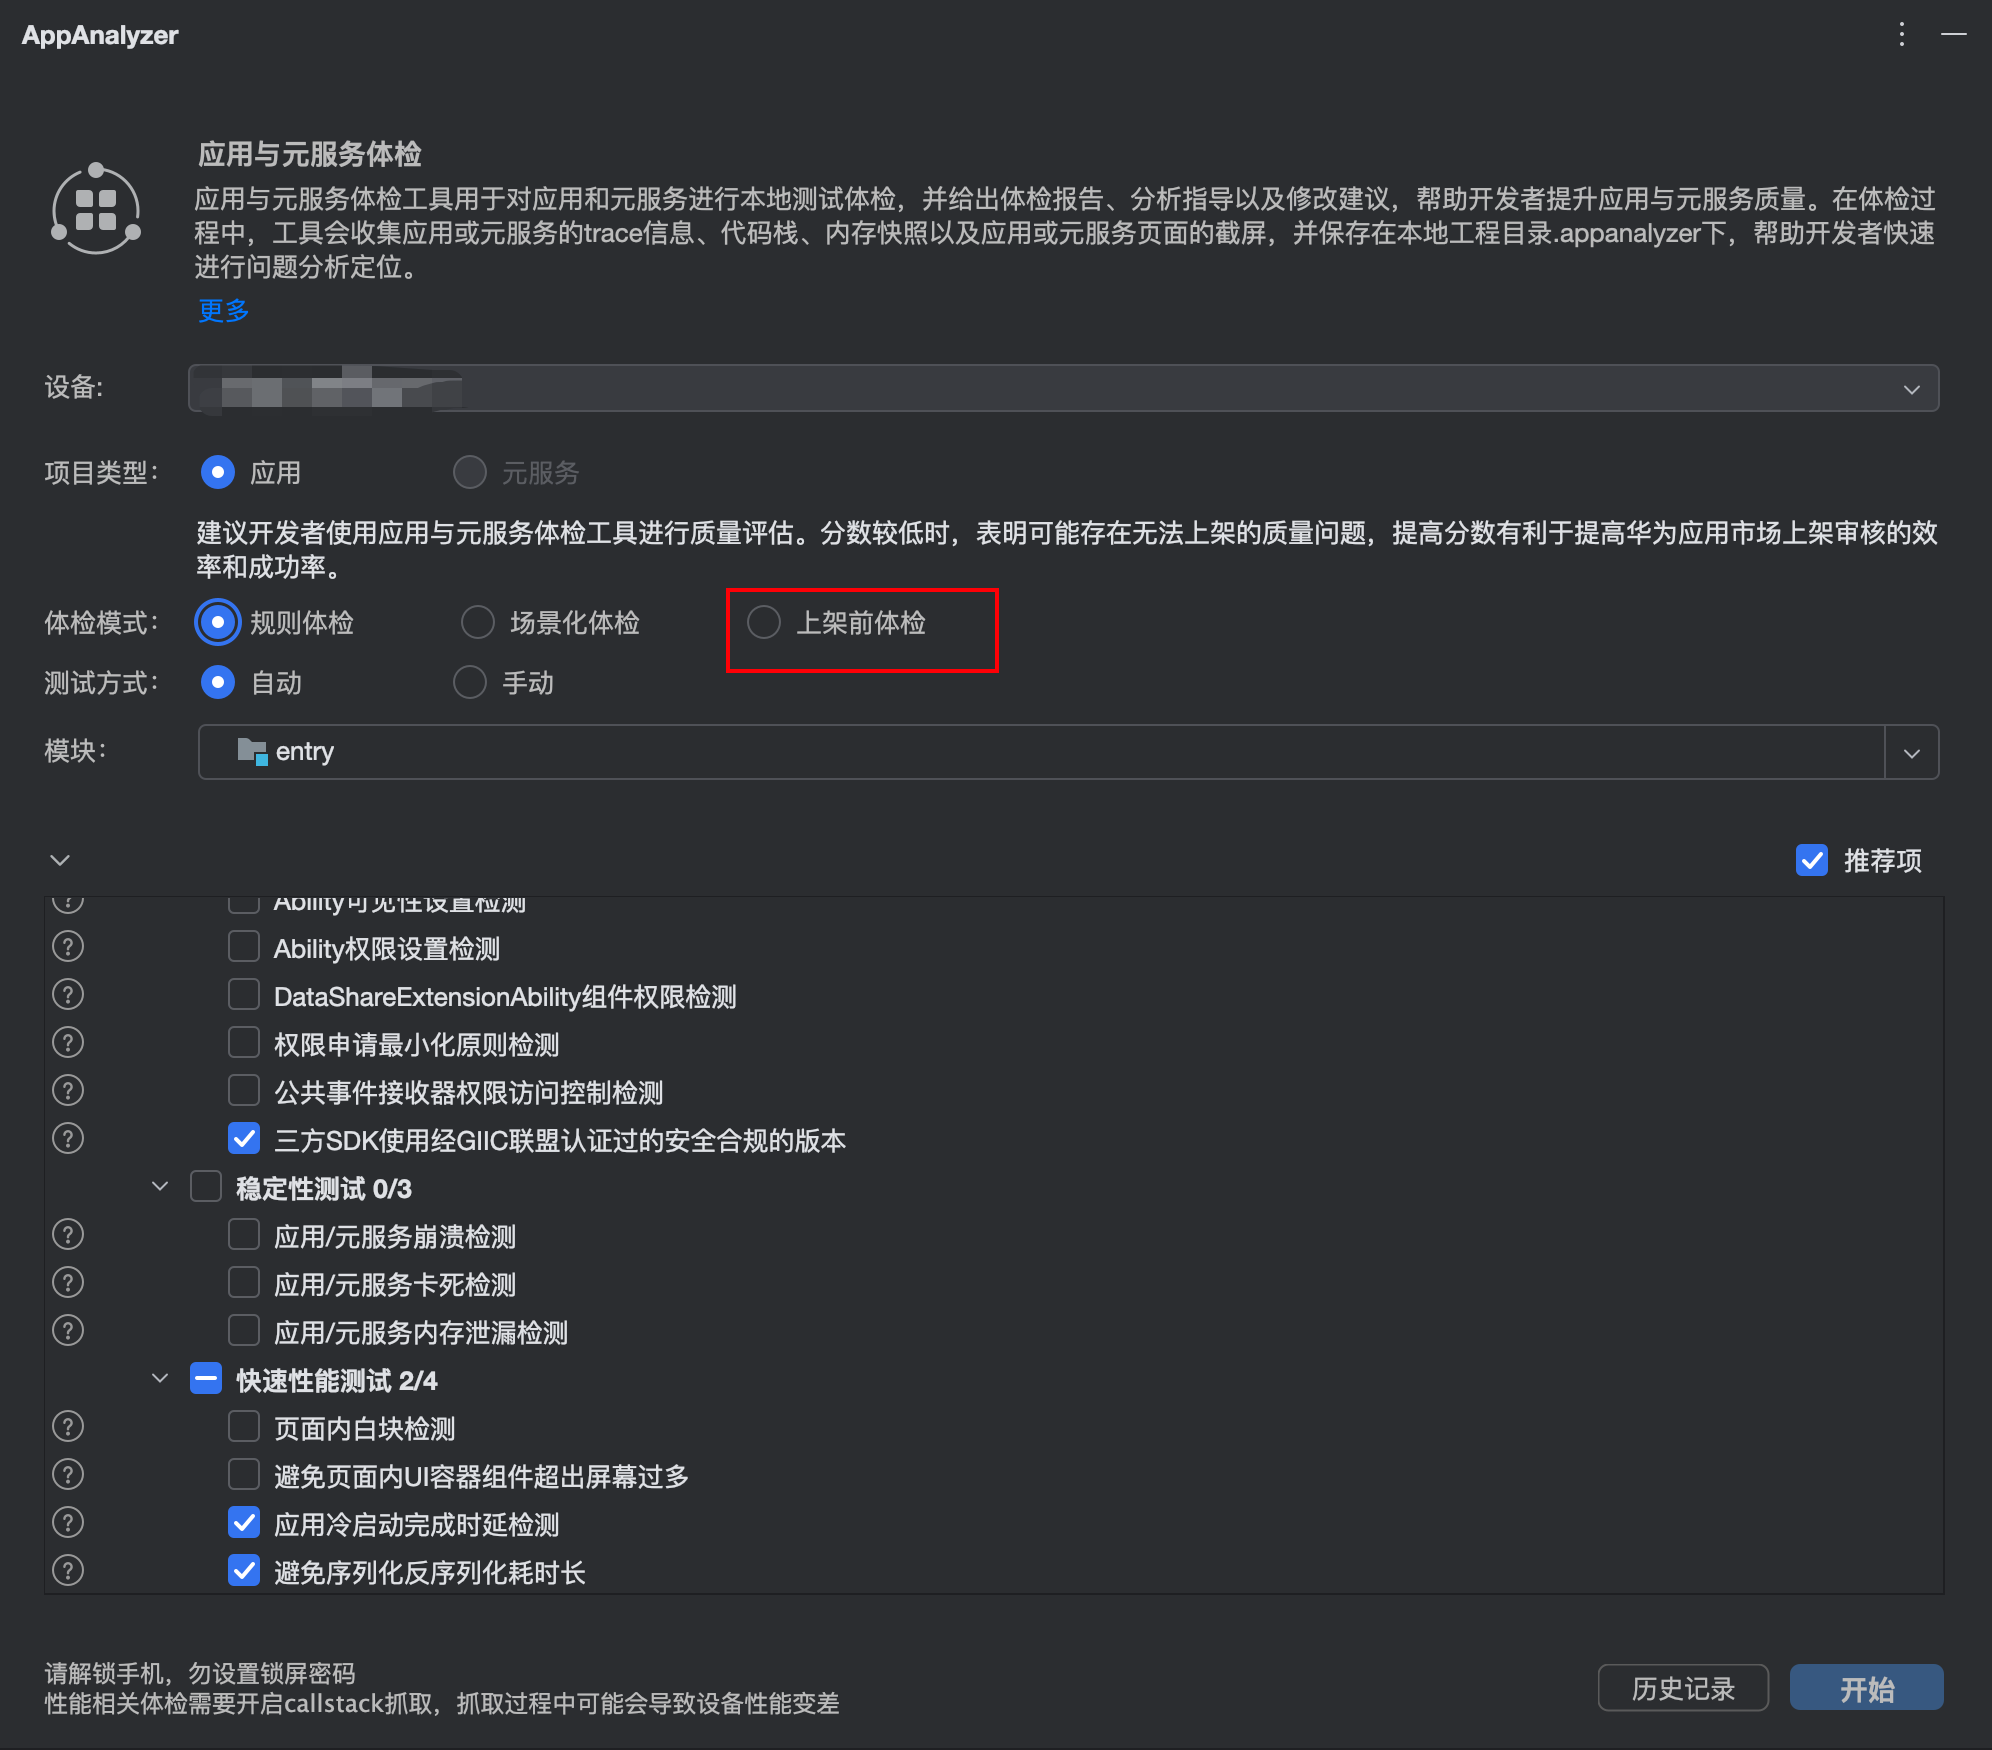Viewport: 1992px width, 1750px height.
Task: Toggle the 推荐项 checkbox
Action: (1811, 860)
